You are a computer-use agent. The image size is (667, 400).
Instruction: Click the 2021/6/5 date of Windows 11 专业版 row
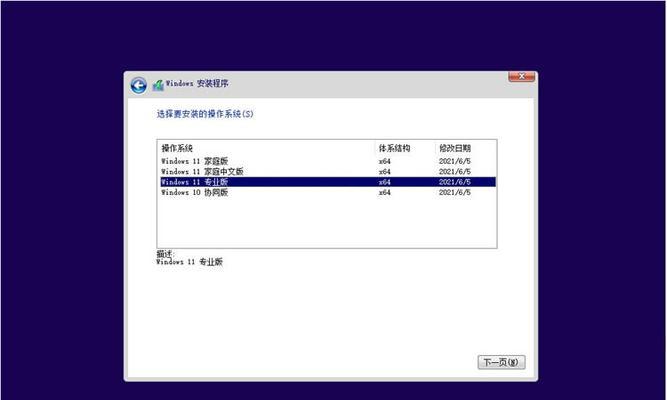point(455,182)
